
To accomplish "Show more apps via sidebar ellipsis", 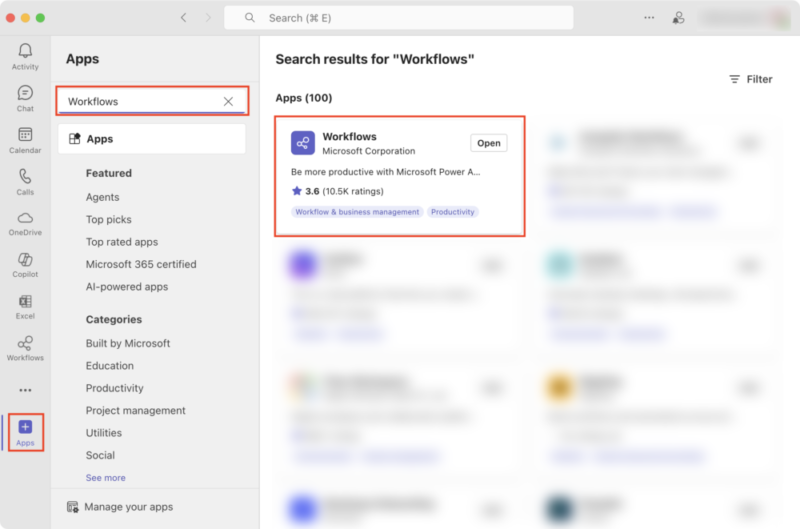I will (25, 390).
